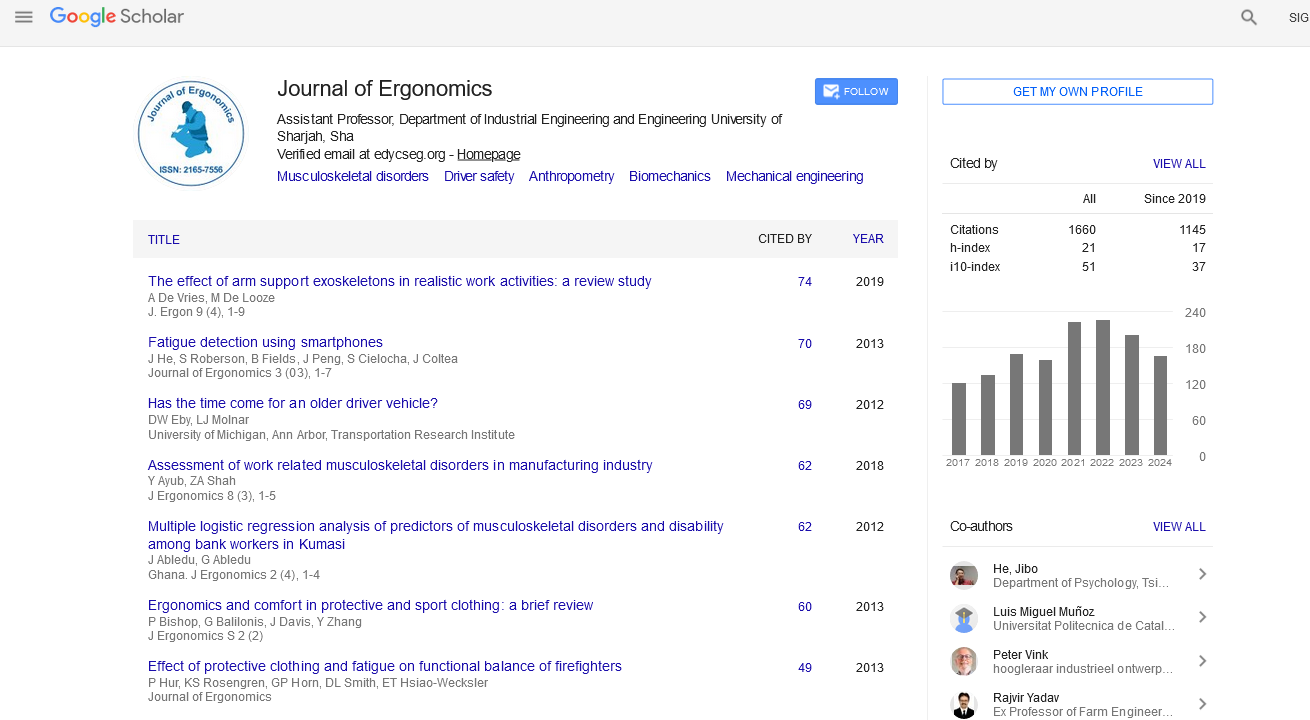This screenshot has height=720, width=1310.
Task: Click He, Jibo co-author avatar
Action: pos(963,575)
